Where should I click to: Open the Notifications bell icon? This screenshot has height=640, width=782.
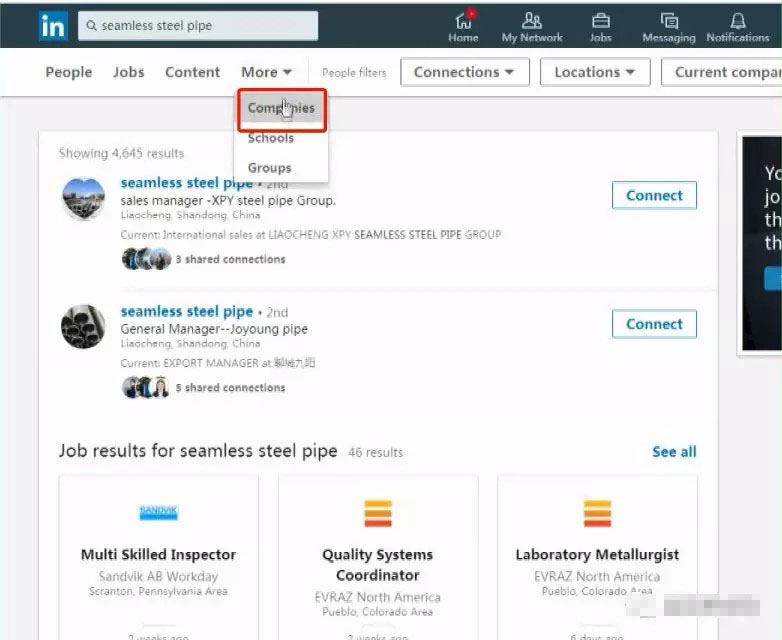click(x=738, y=21)
